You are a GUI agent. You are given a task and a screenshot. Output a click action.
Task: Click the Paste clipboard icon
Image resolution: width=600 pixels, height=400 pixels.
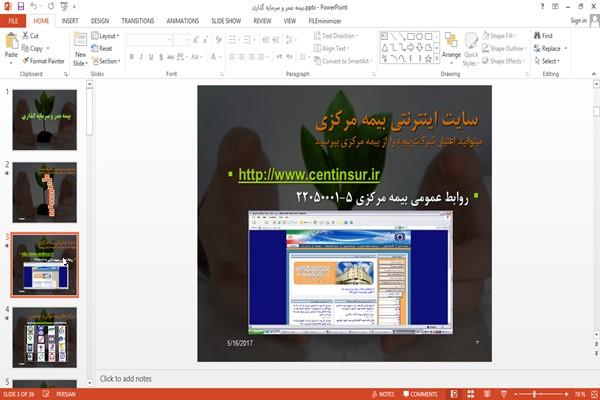pos(11,41)
